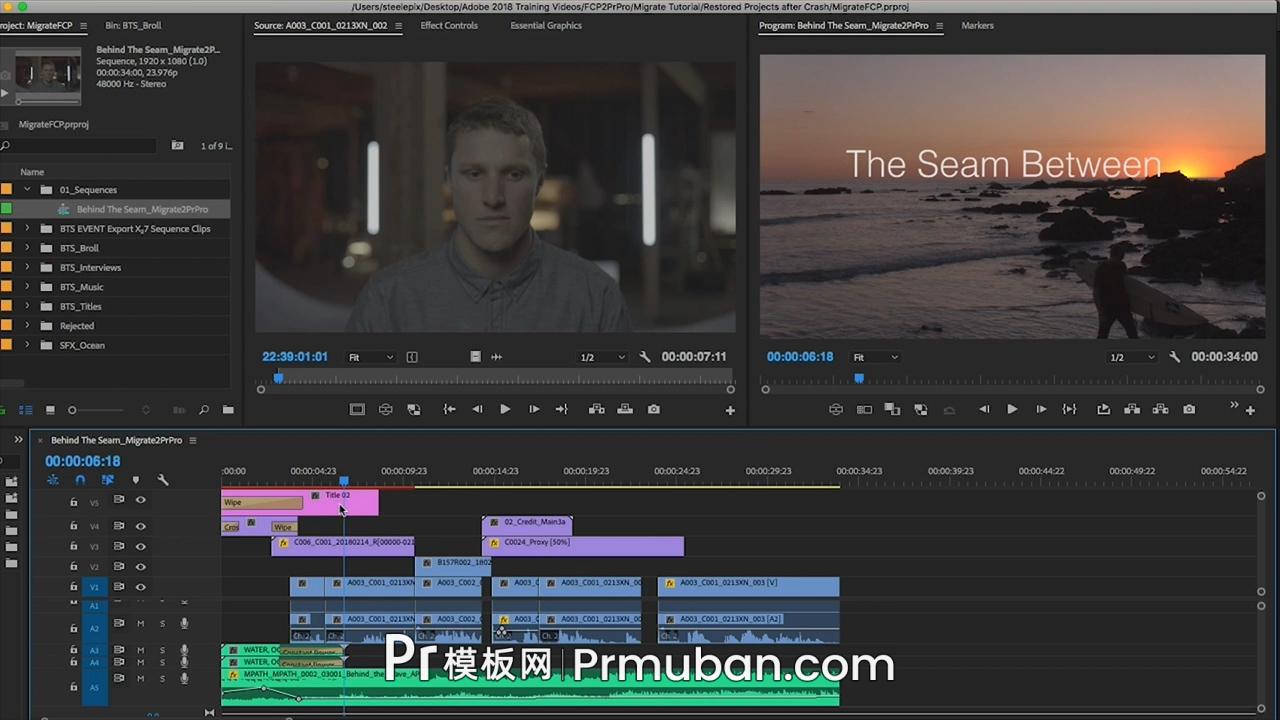This screenshot has width=1280, height=720.
Task: Click Export Frame camera in Program Monitor
Action: (x=1189, y=409)
